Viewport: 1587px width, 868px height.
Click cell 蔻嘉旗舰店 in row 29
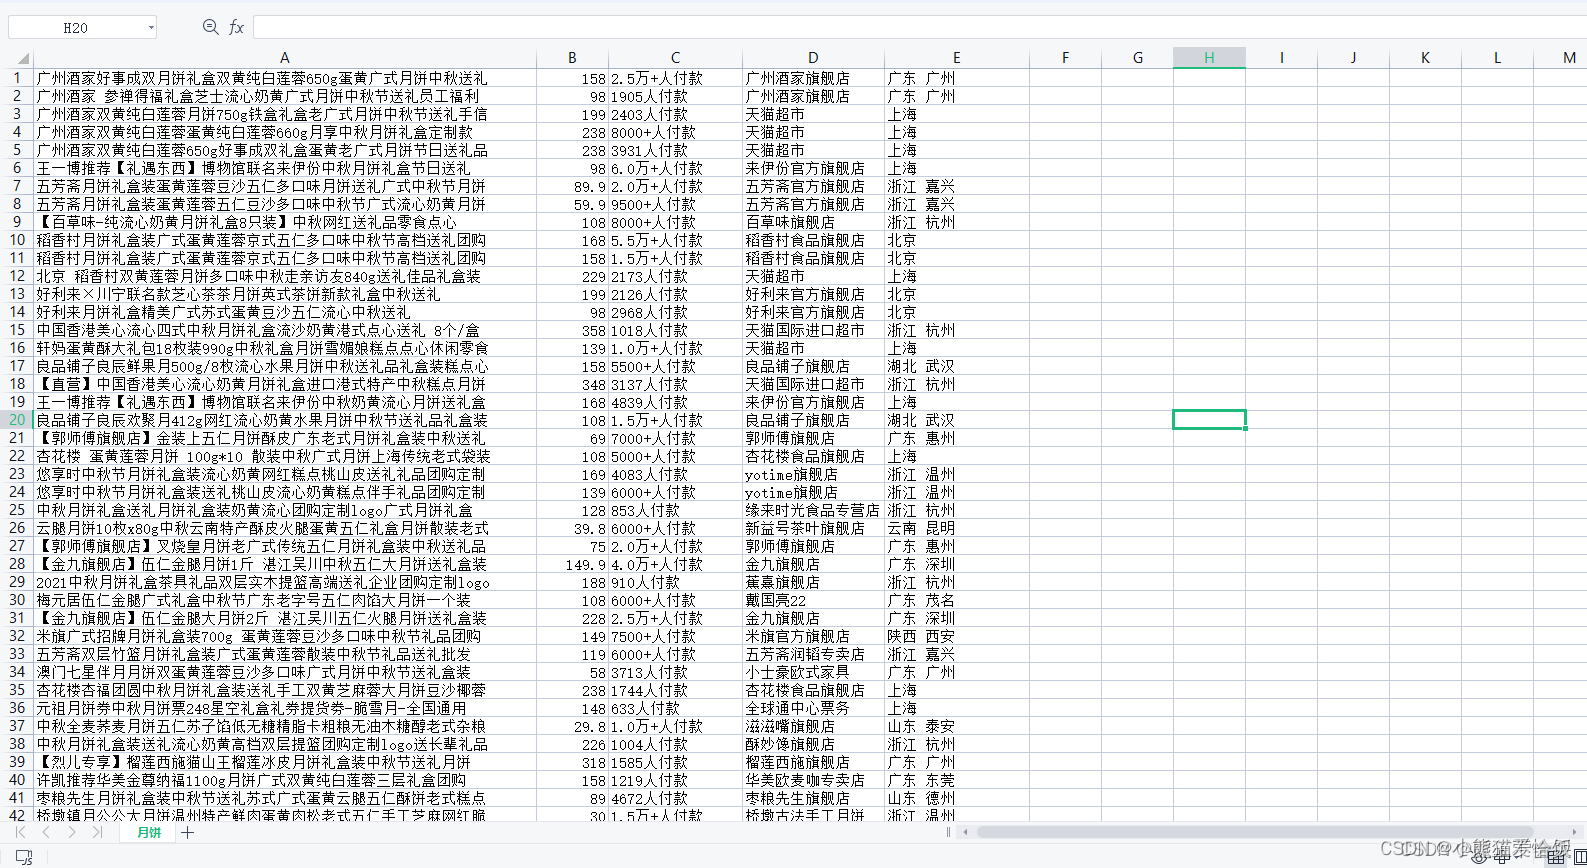[813, 582]
